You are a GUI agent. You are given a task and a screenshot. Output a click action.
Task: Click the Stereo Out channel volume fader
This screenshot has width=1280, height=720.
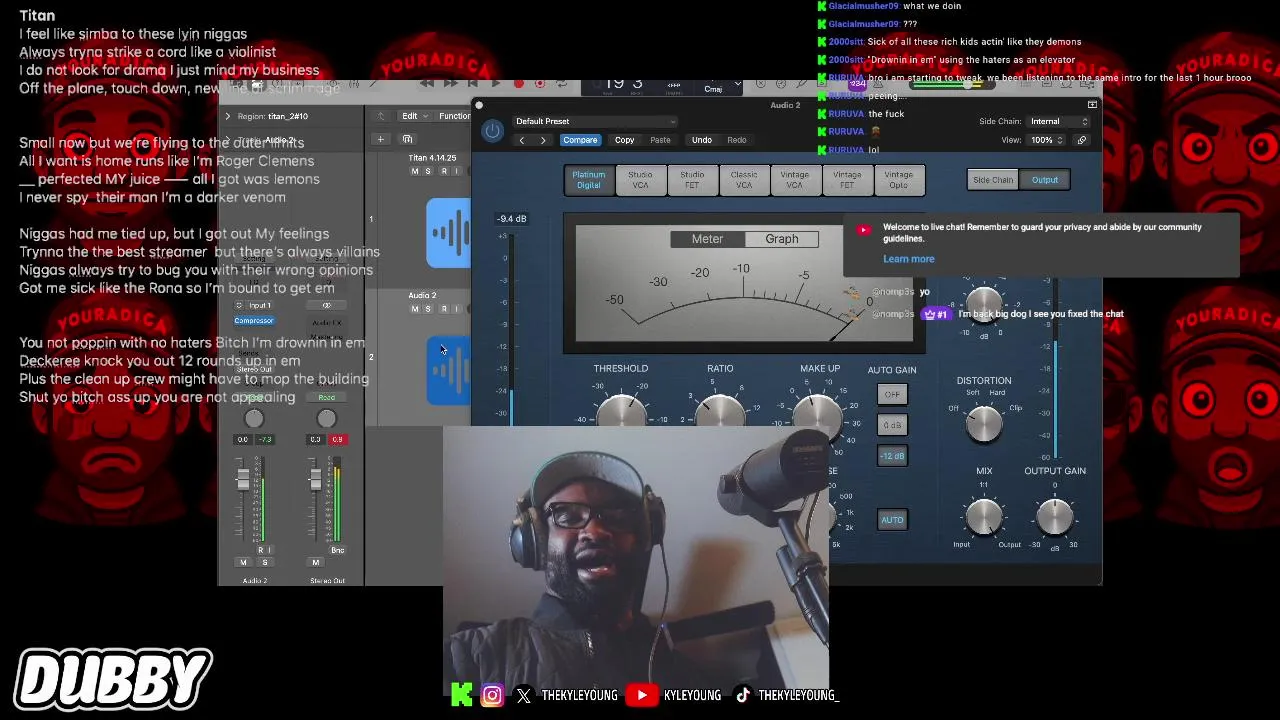point(315,481)
